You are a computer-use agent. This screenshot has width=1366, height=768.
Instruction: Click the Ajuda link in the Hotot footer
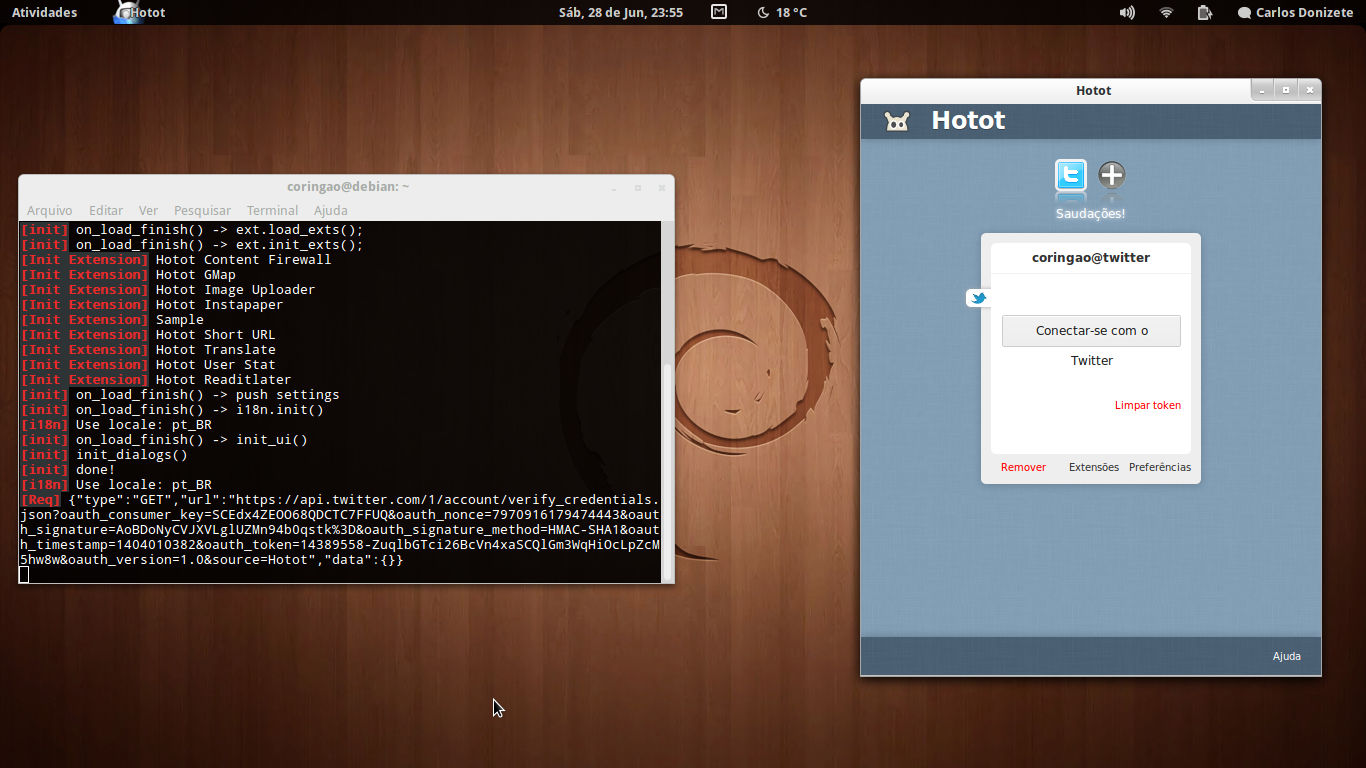pos(1287,656)
